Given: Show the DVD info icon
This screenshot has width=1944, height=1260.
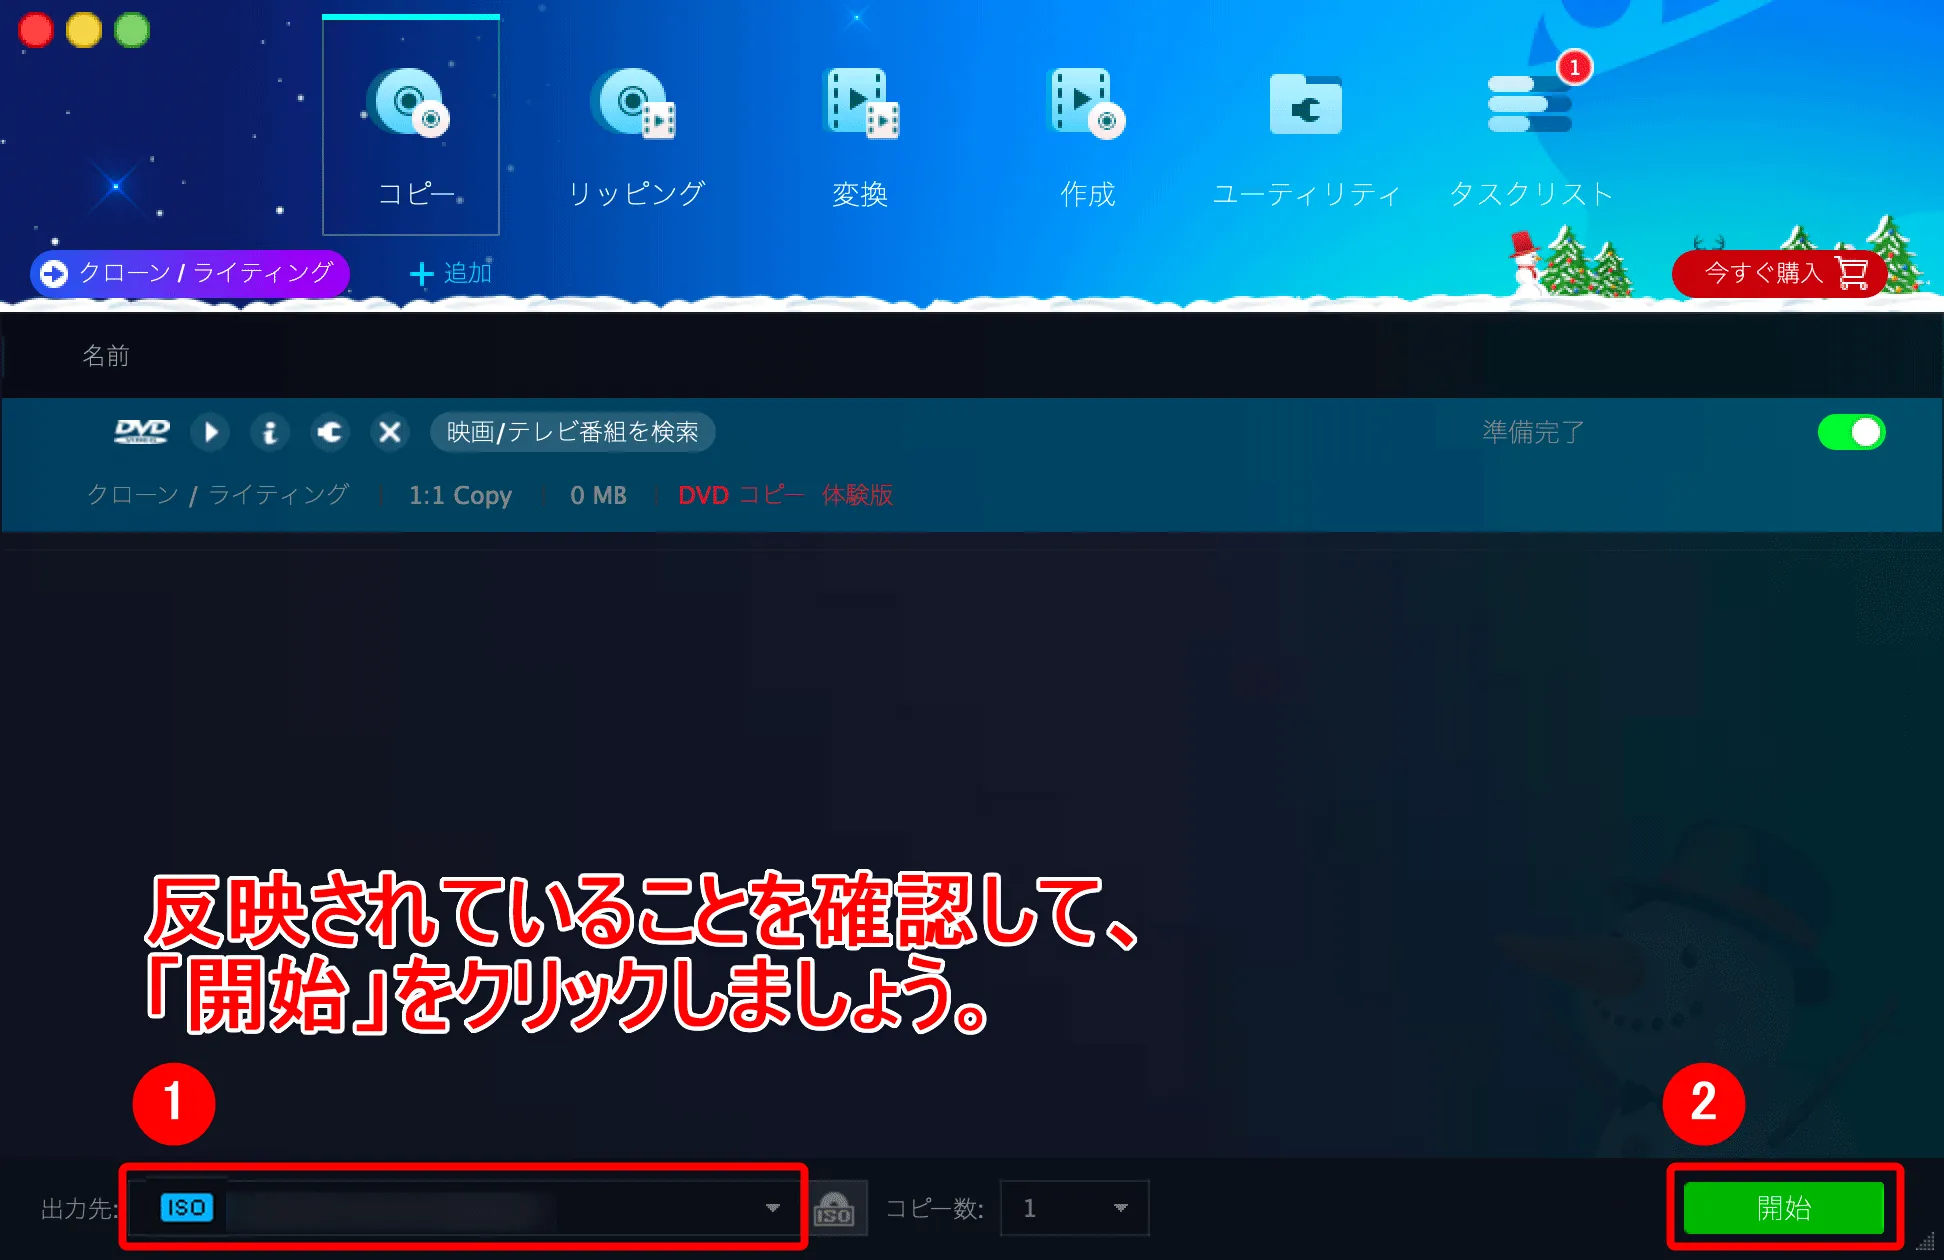Looking at the screenshot, I should [270, 432].
